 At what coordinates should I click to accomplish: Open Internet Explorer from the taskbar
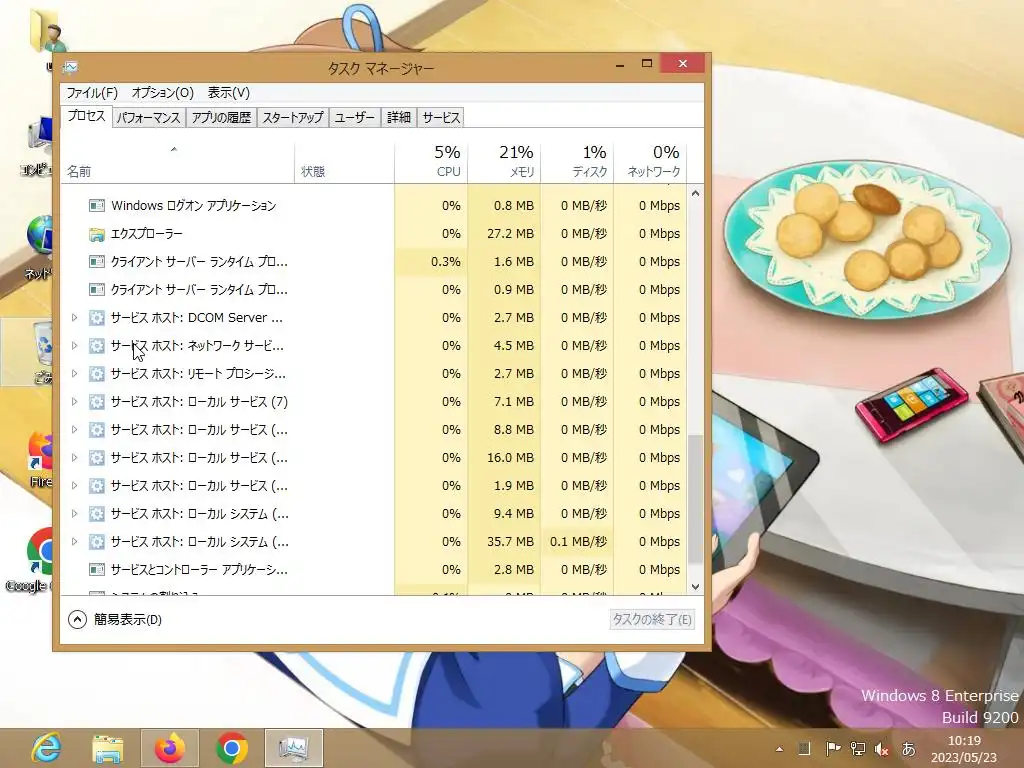tap(46, 748)
